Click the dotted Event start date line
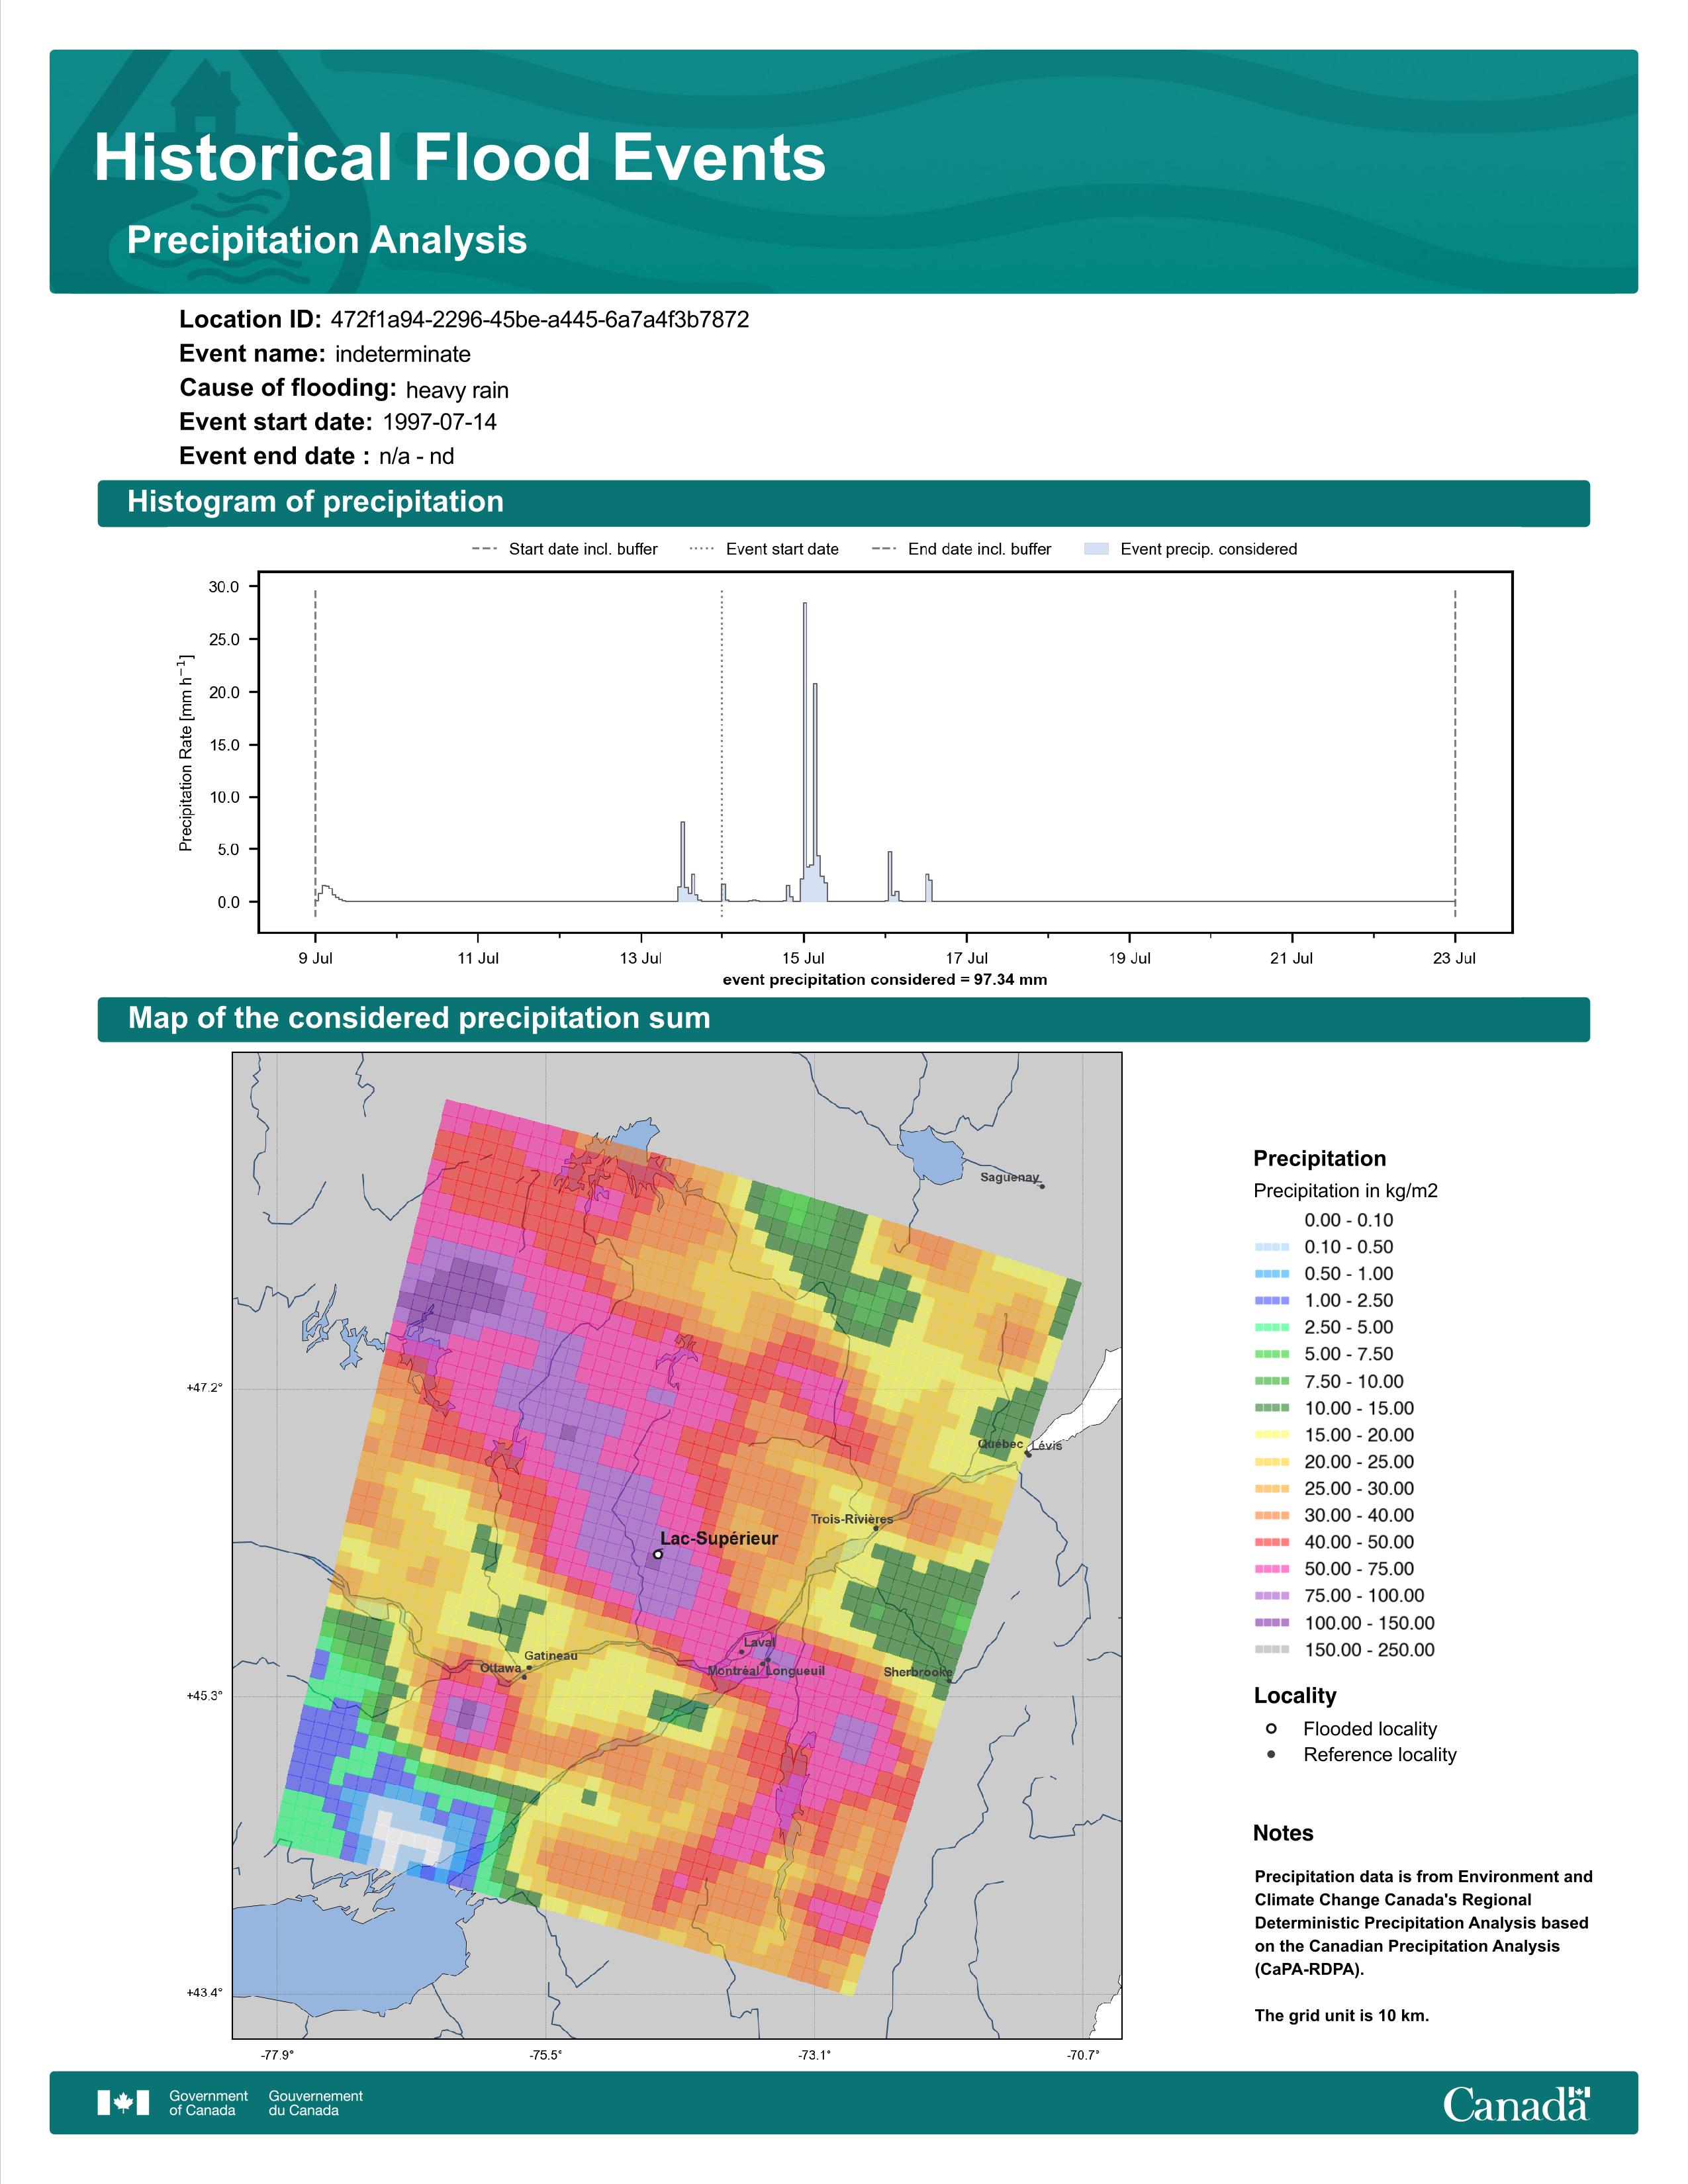The width and height of the screenshot is (1688, 2184). tap(722, 753)
